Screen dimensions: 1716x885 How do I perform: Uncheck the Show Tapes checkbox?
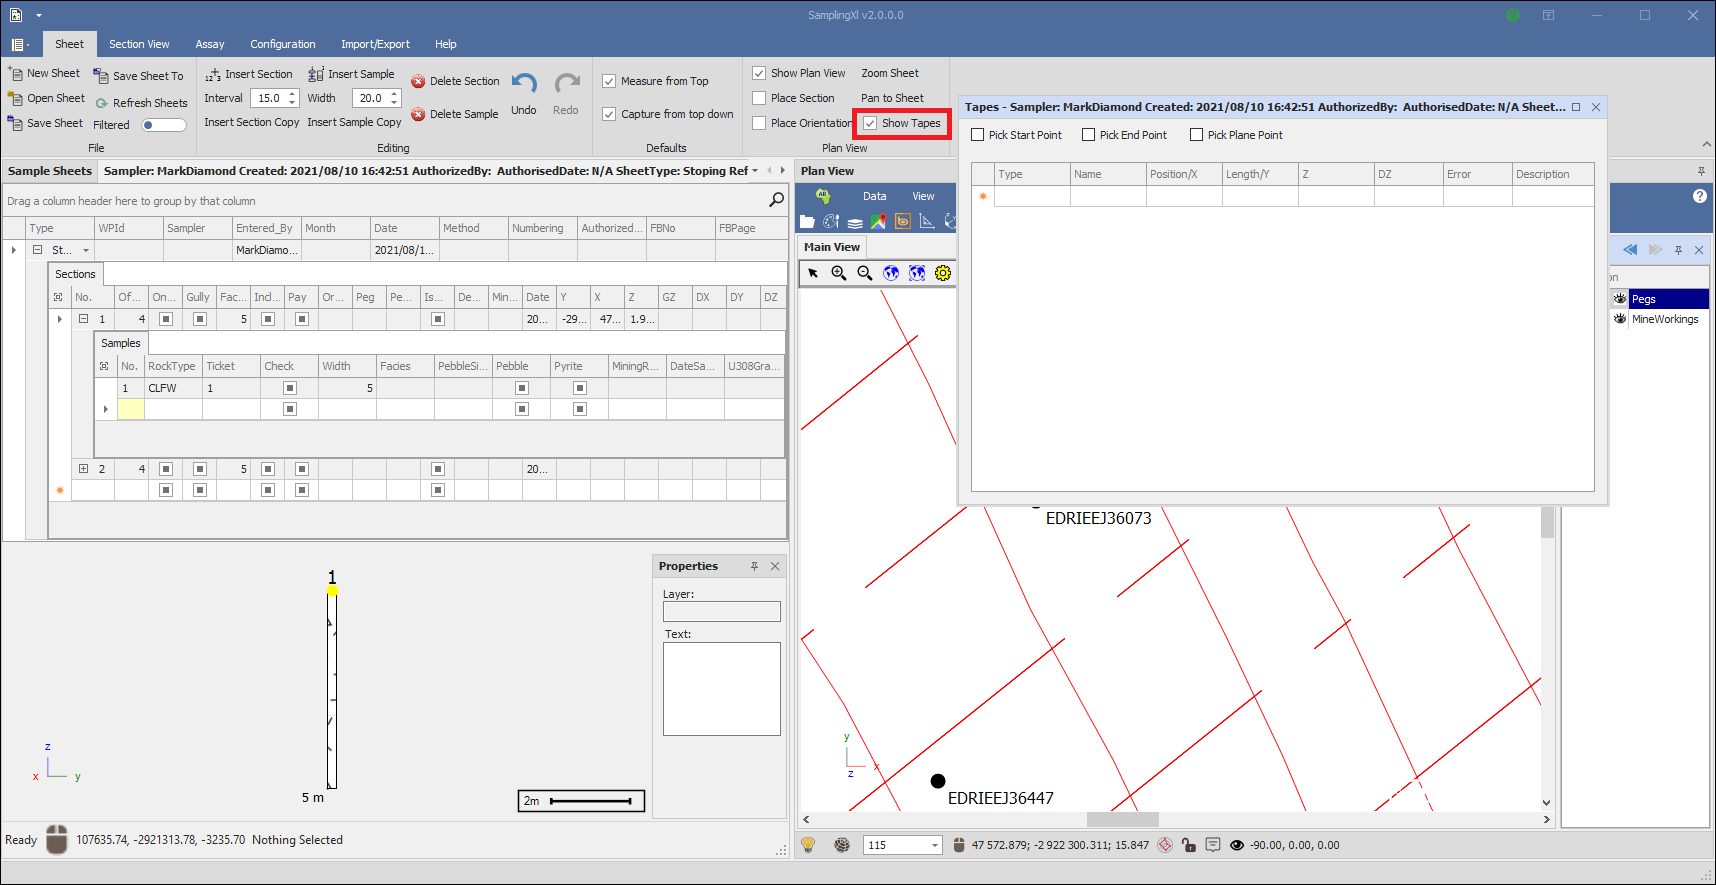[871, 123]
